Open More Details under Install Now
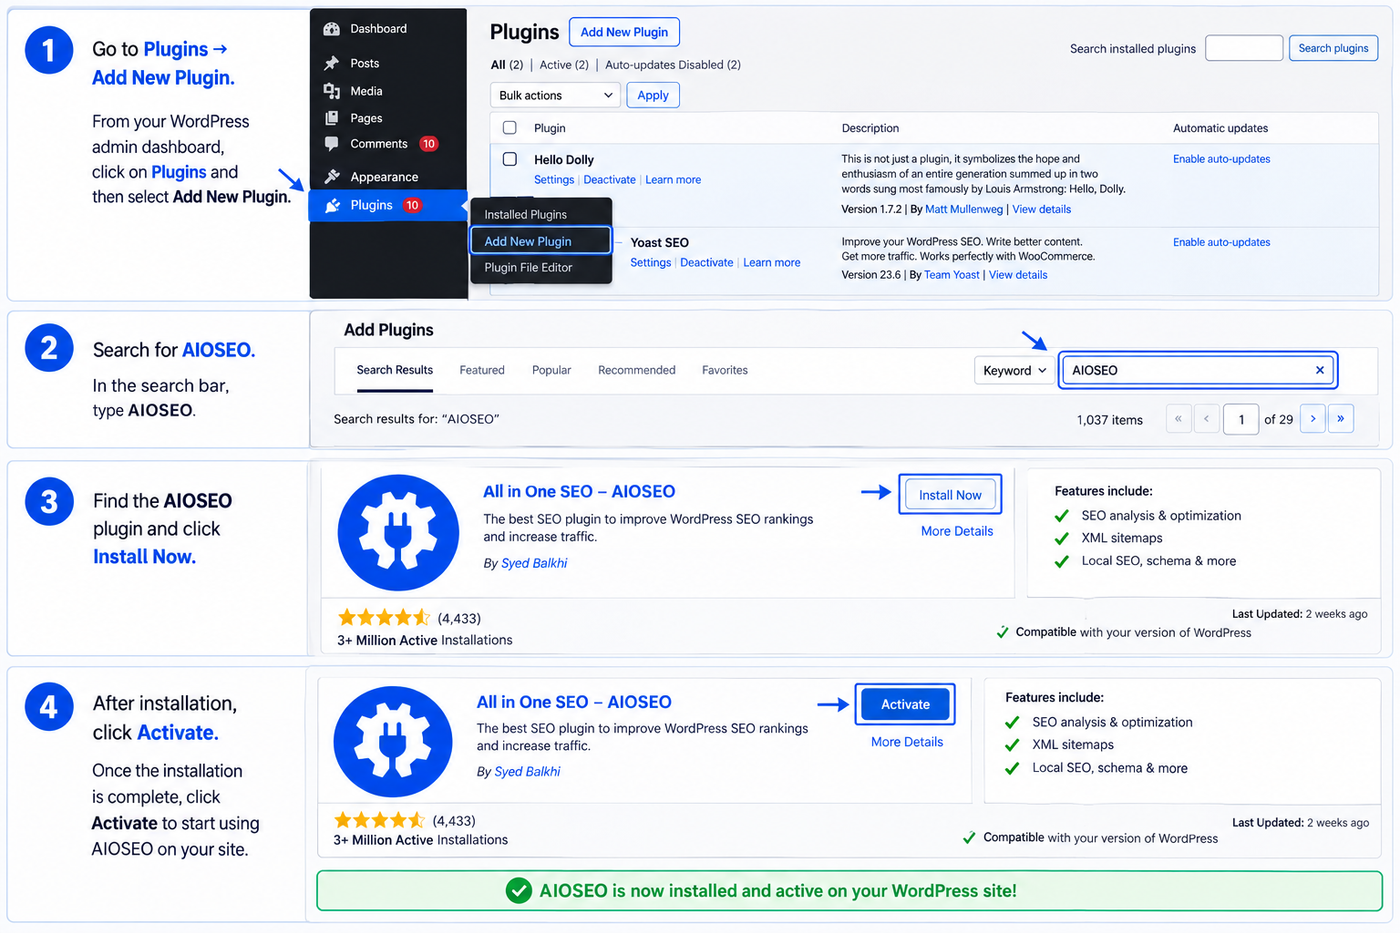 957,531
